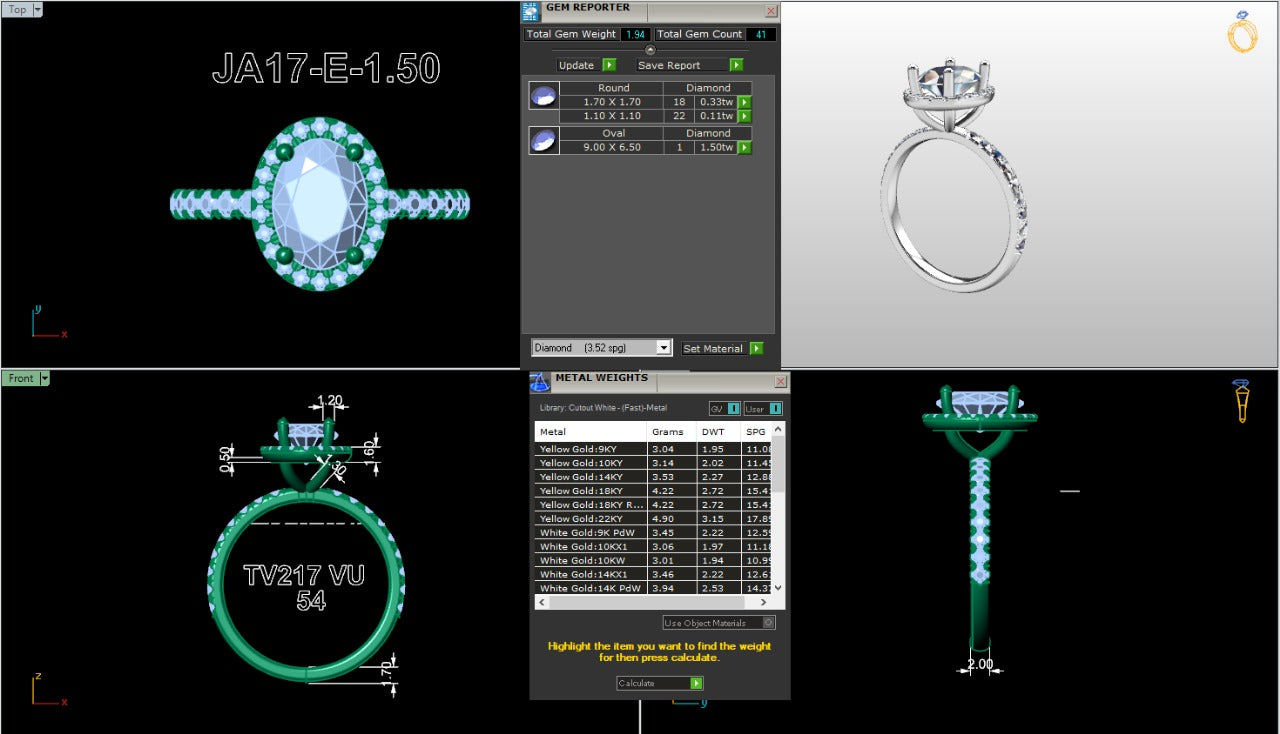Click the Total Gem Count value 41

point(761,34)
